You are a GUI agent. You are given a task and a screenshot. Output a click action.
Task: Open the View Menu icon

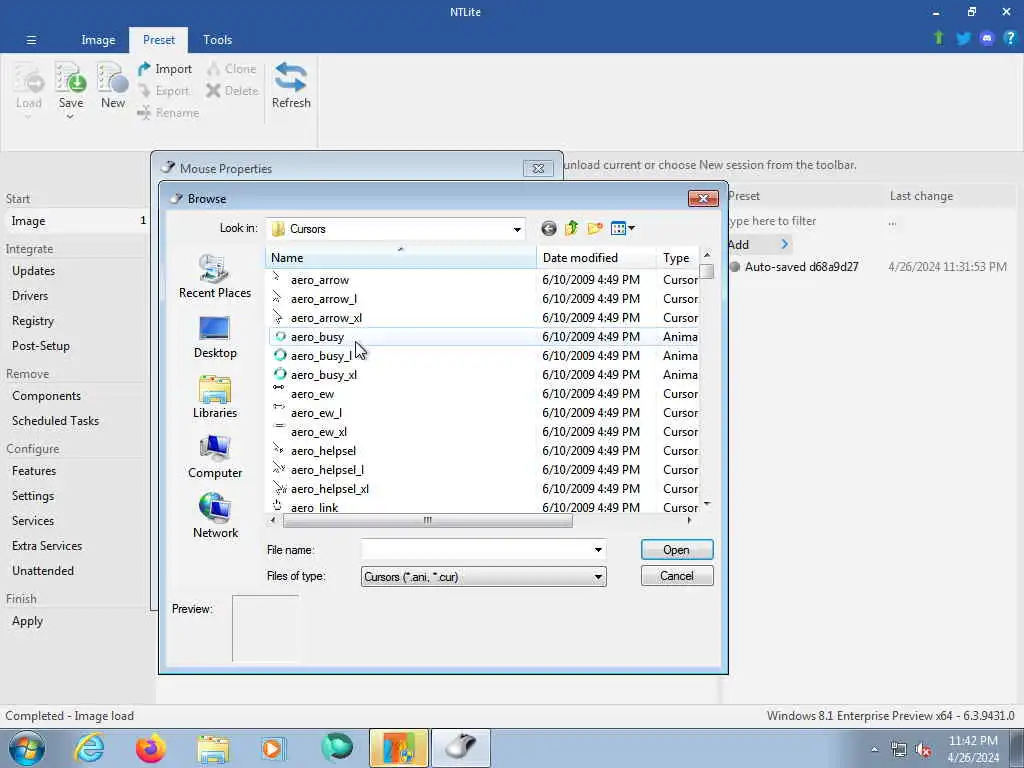622,228
